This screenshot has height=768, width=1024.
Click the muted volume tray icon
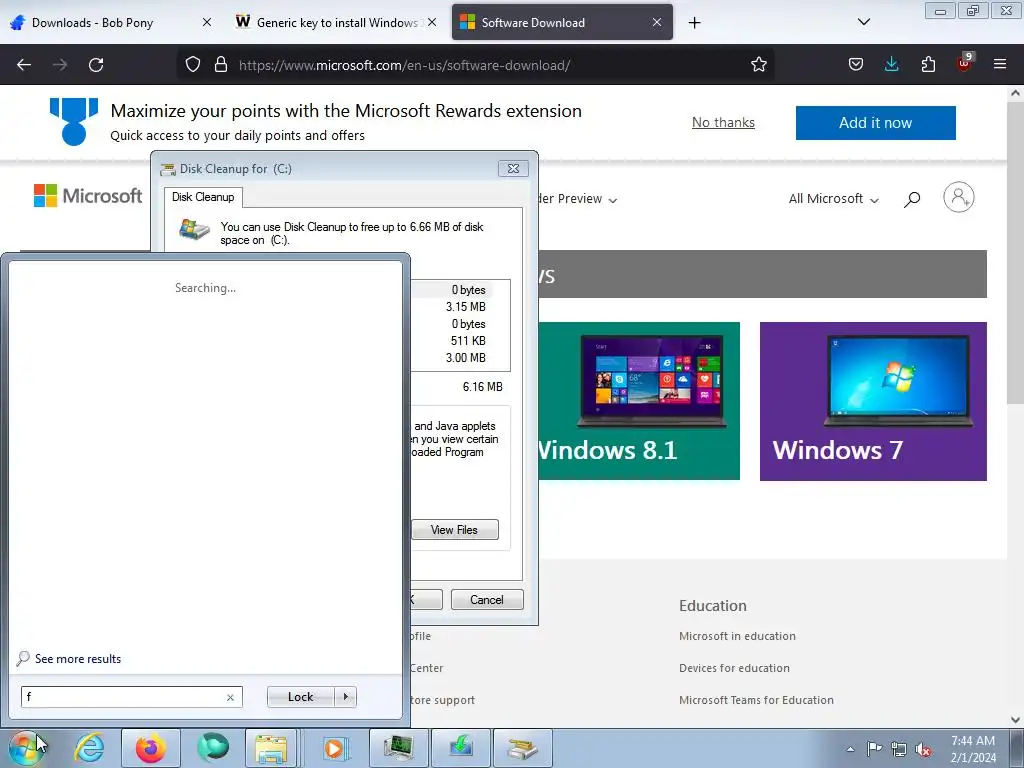(x=923, y=749)
